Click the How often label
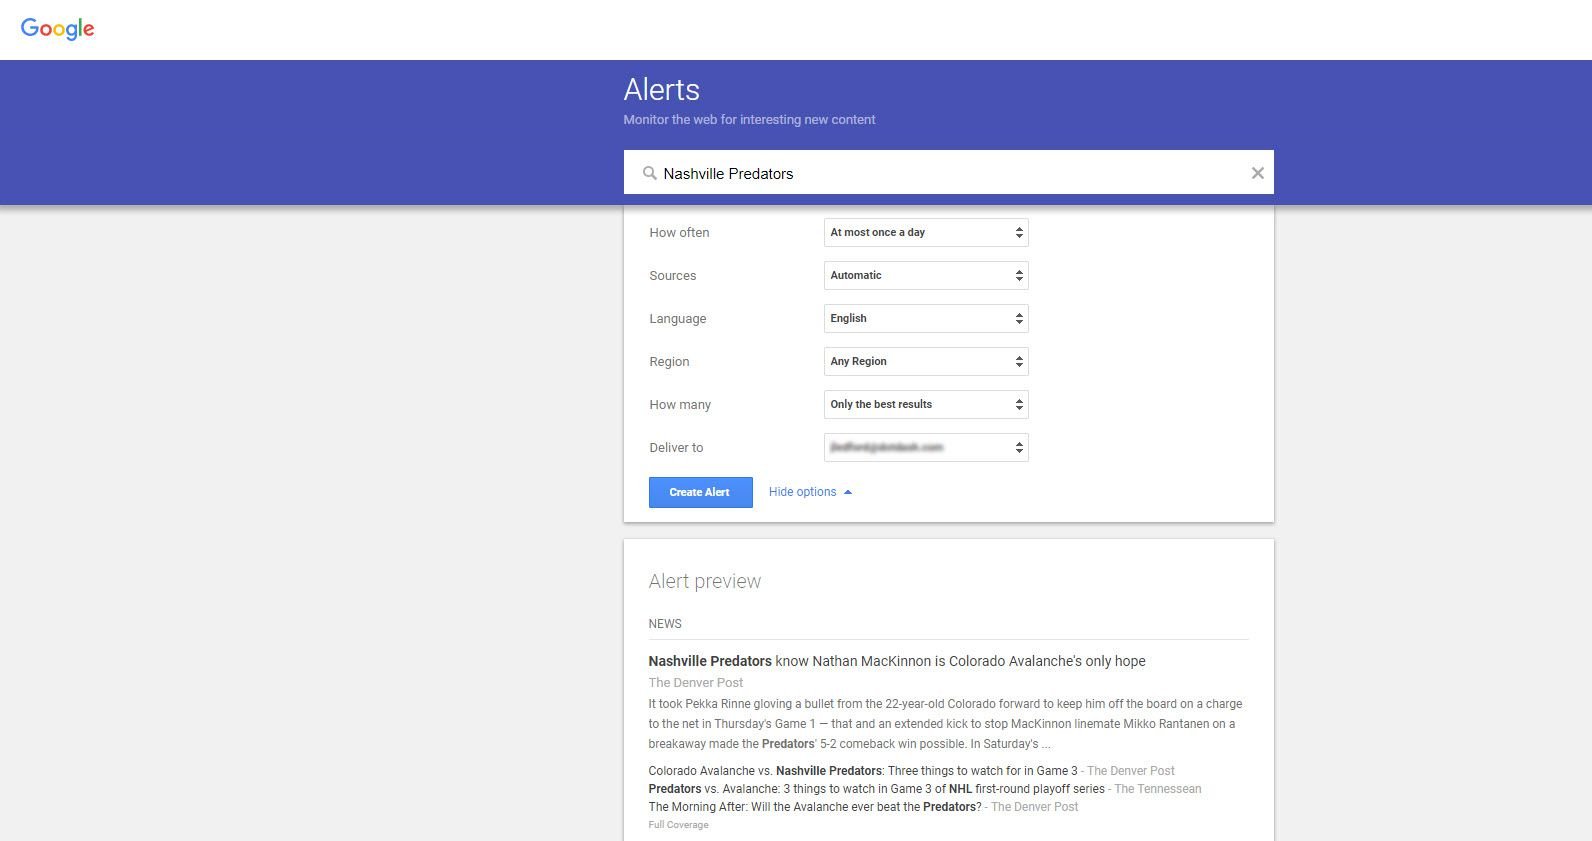The width and height of the screenshot is (1592, 841). tap(679, 233)
